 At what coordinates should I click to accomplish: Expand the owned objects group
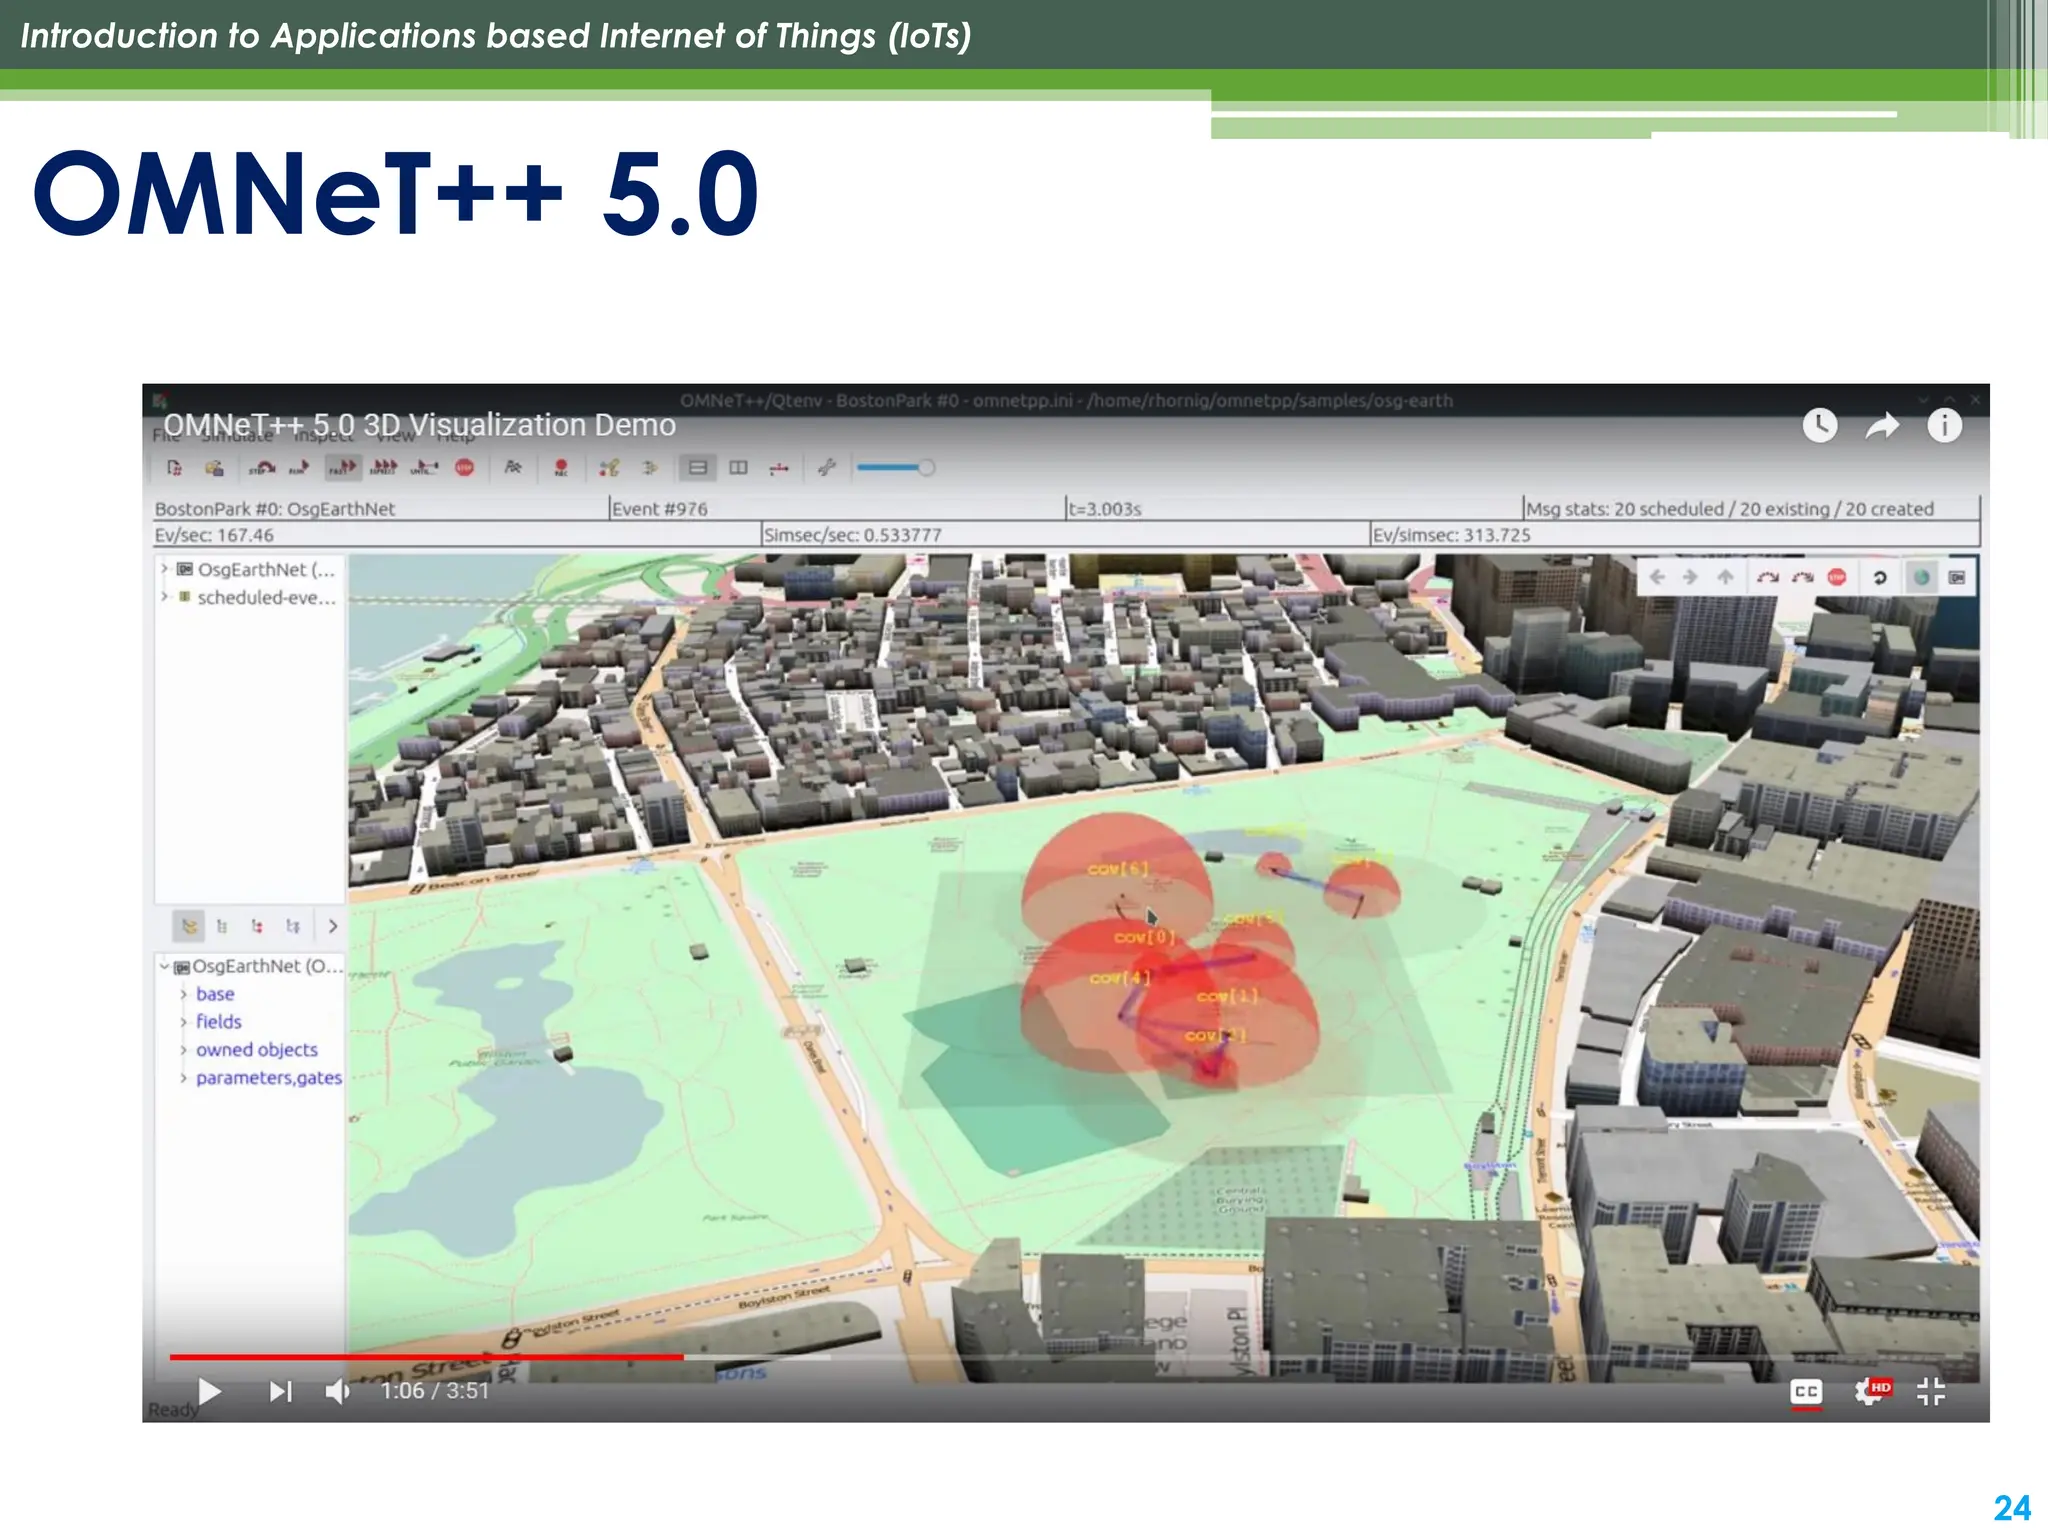pyautogui.click(x=183, y=1050)
